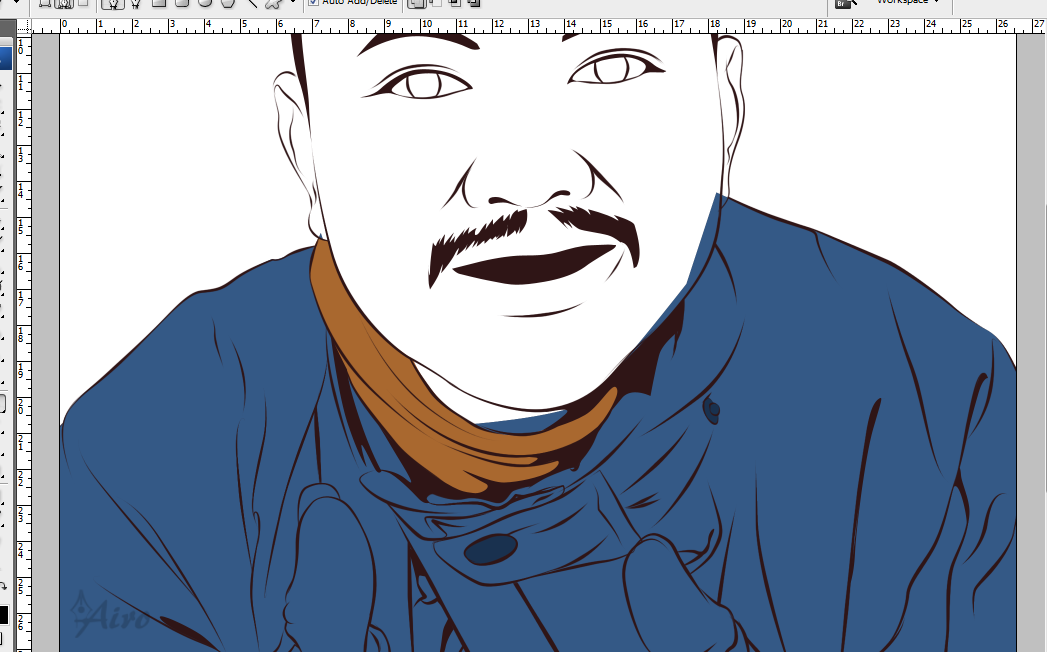This screenshot has width=1047, height=652.
Task: Open the Workspace dropdown
Action: 907,3
